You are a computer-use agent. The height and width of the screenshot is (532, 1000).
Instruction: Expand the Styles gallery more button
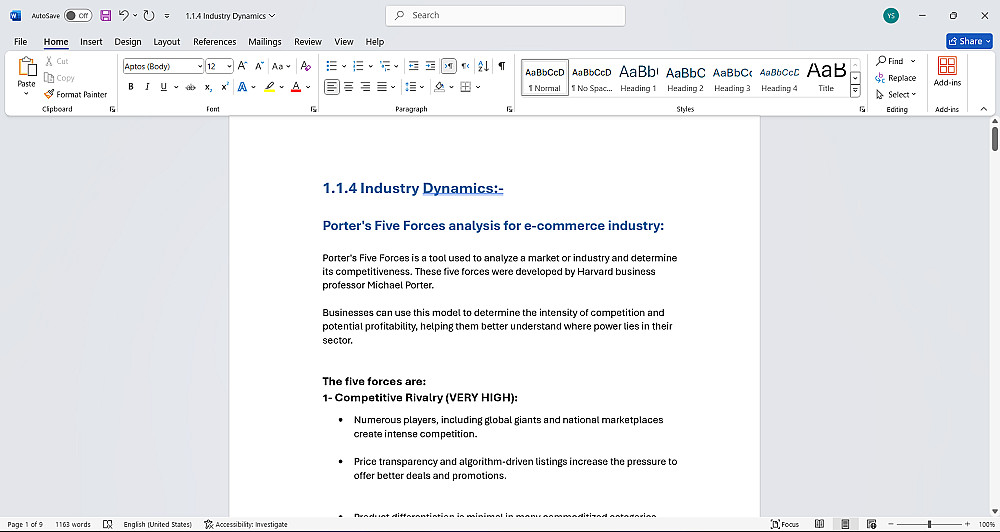(855, 91)
